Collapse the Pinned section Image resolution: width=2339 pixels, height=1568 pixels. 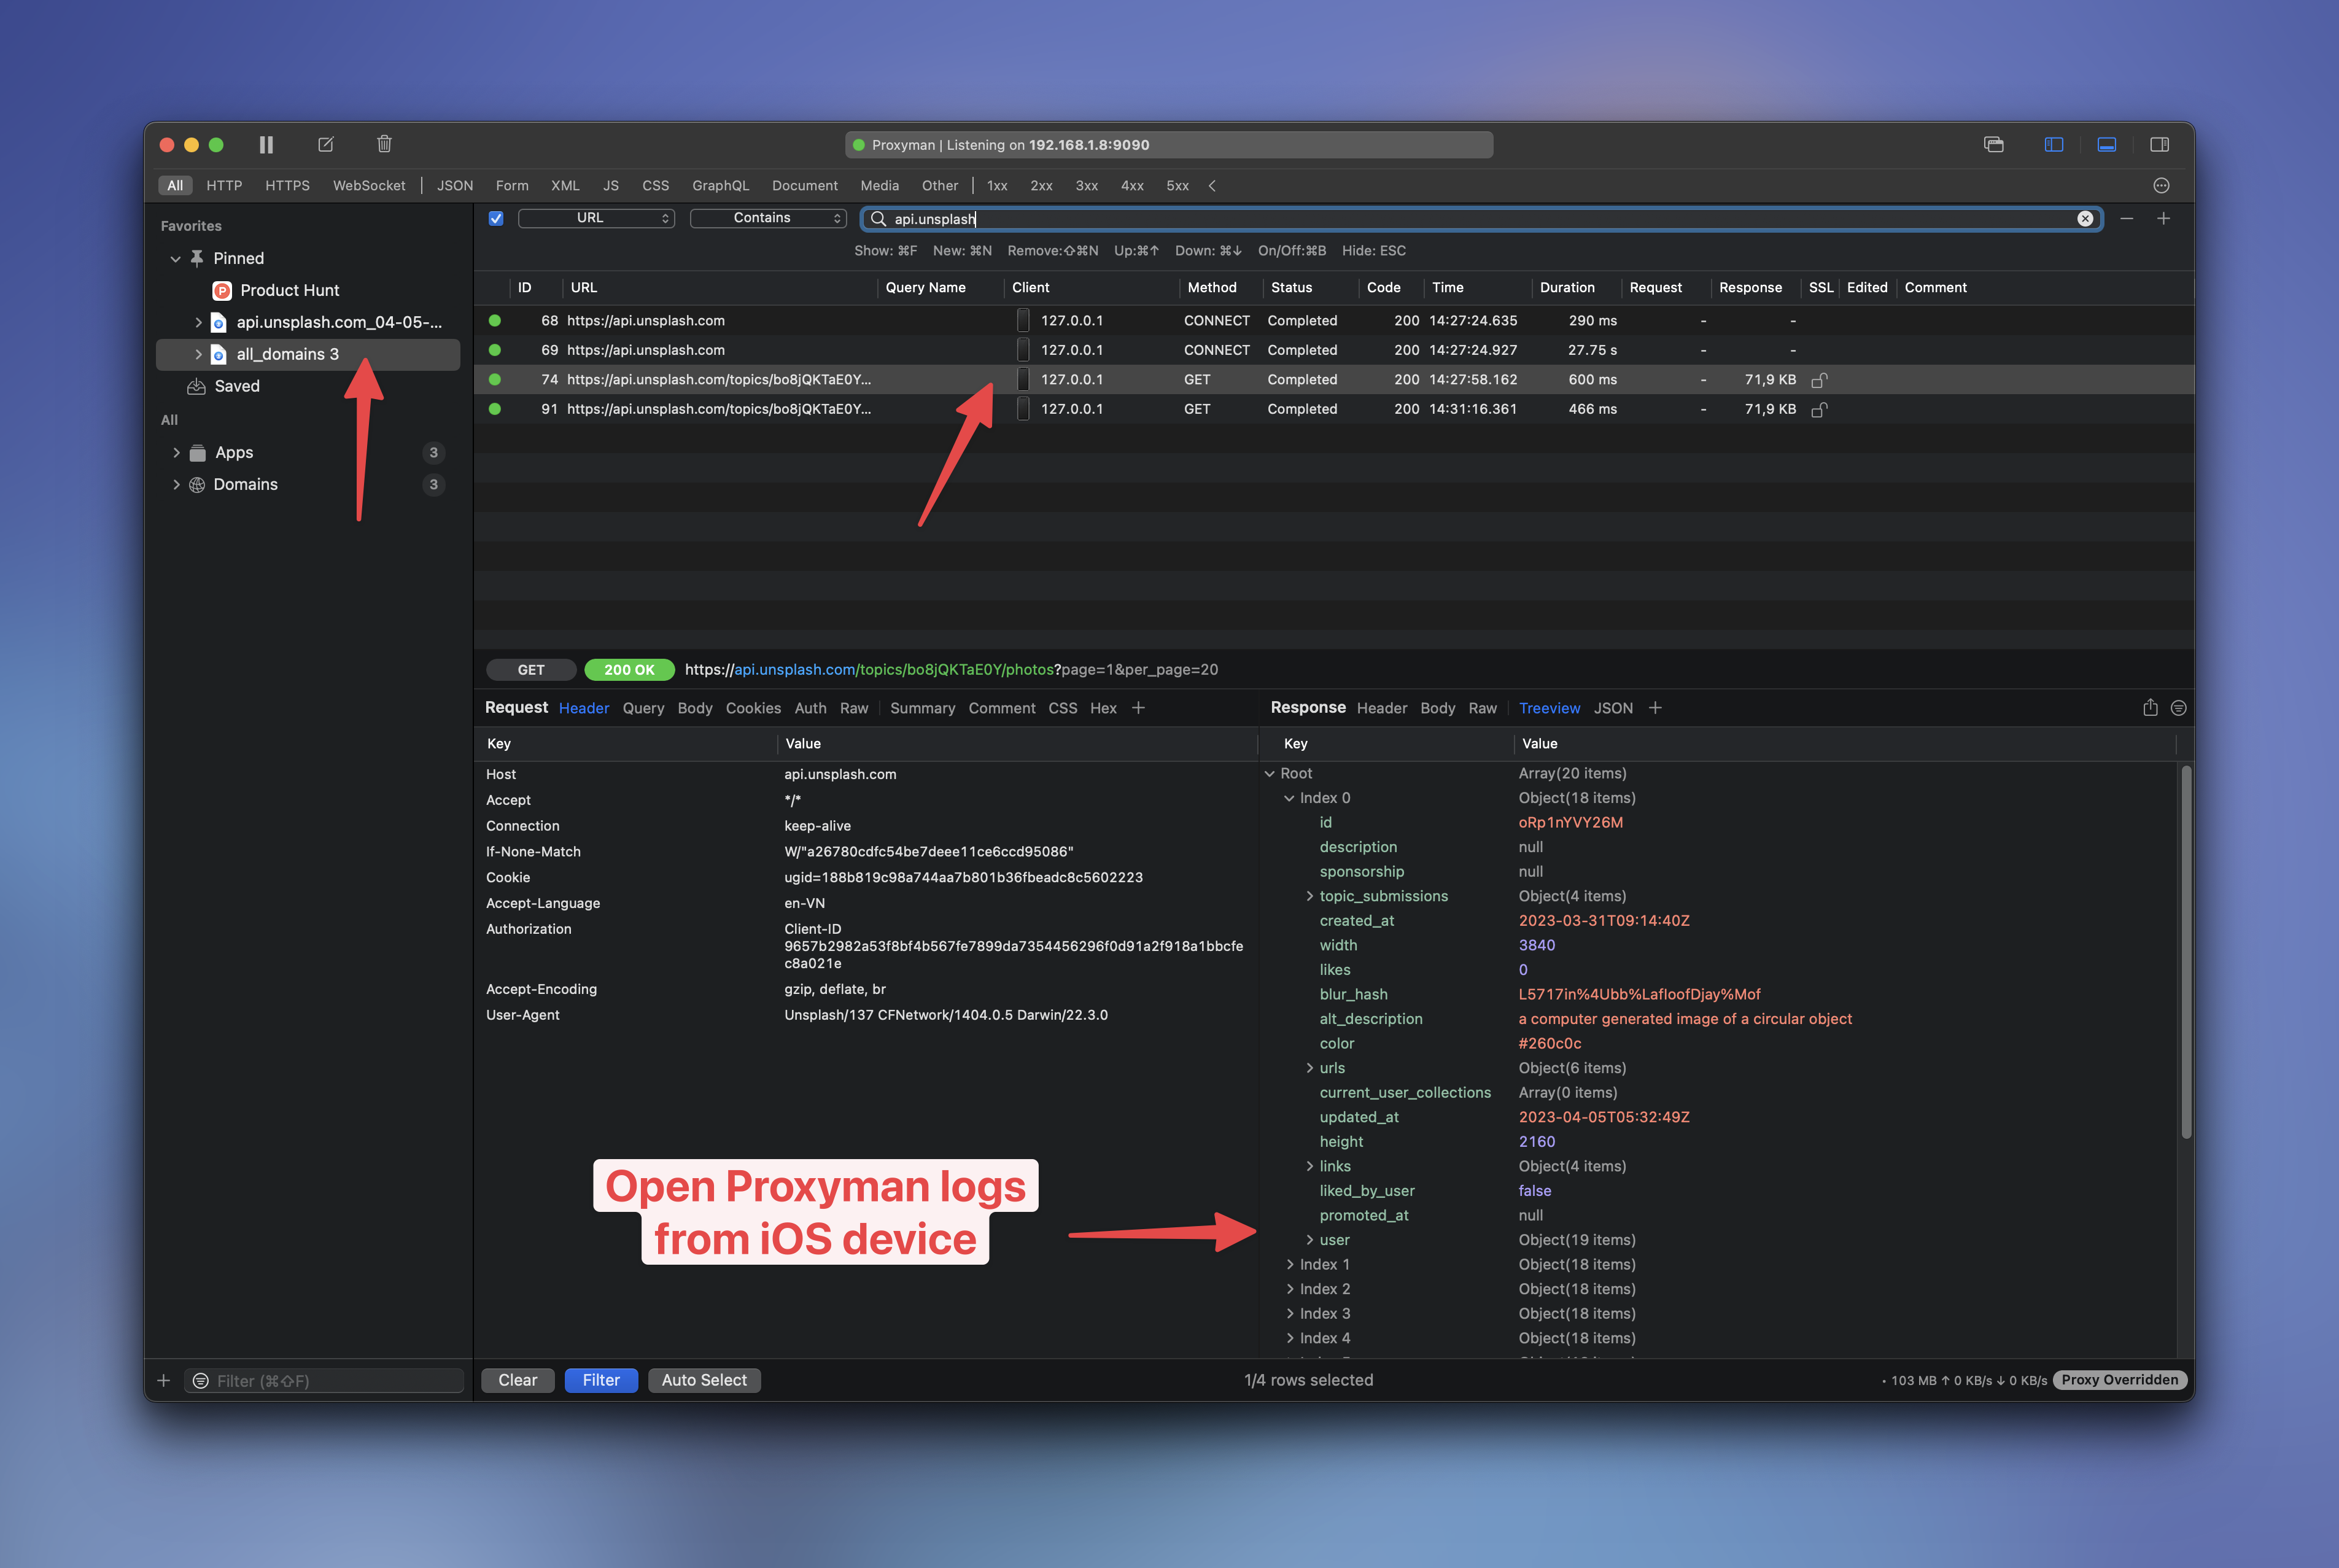pos(176,259)
